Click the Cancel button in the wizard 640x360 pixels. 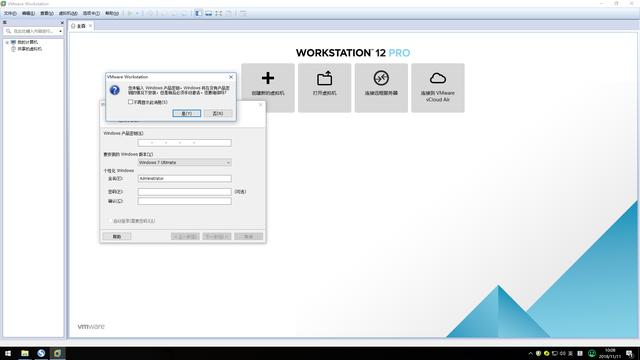(x=249, y=237)
